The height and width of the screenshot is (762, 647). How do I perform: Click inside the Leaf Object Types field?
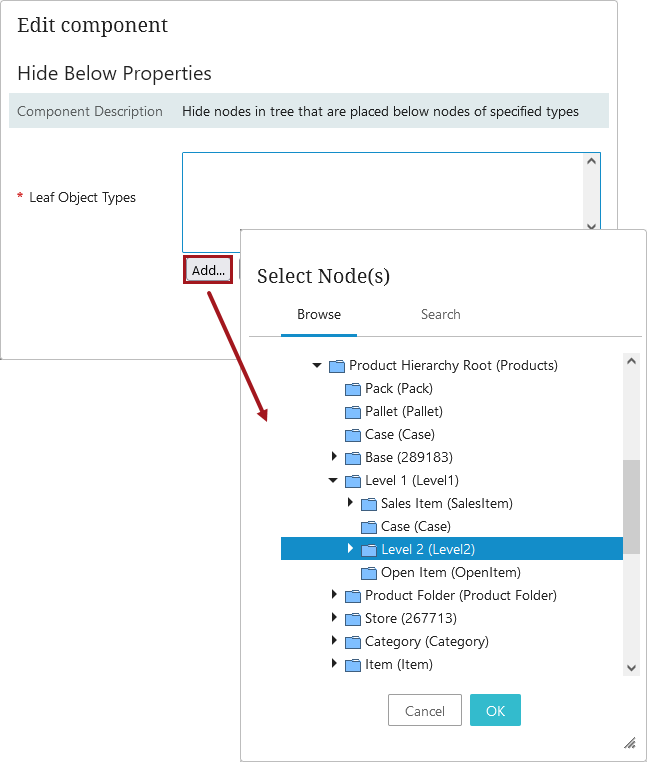[x=384, y=200]
